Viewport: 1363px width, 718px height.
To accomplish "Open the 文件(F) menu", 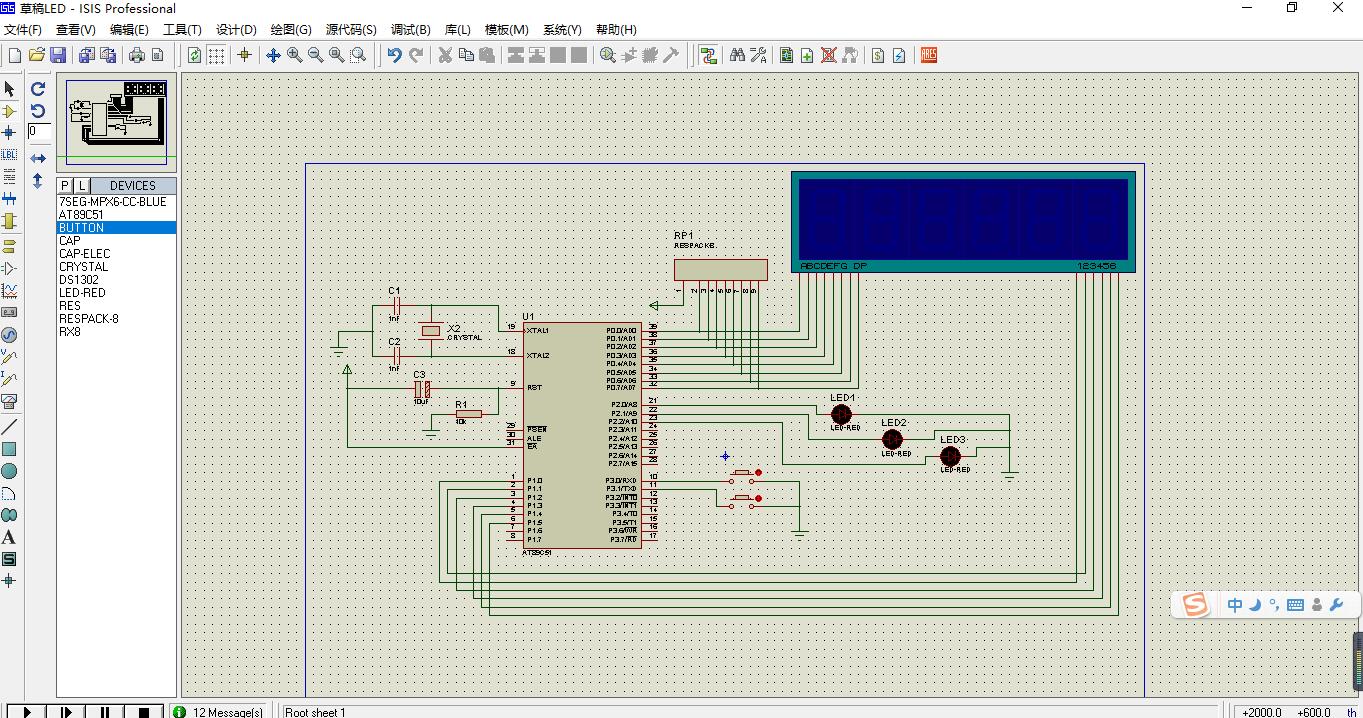I will [23, 30].
